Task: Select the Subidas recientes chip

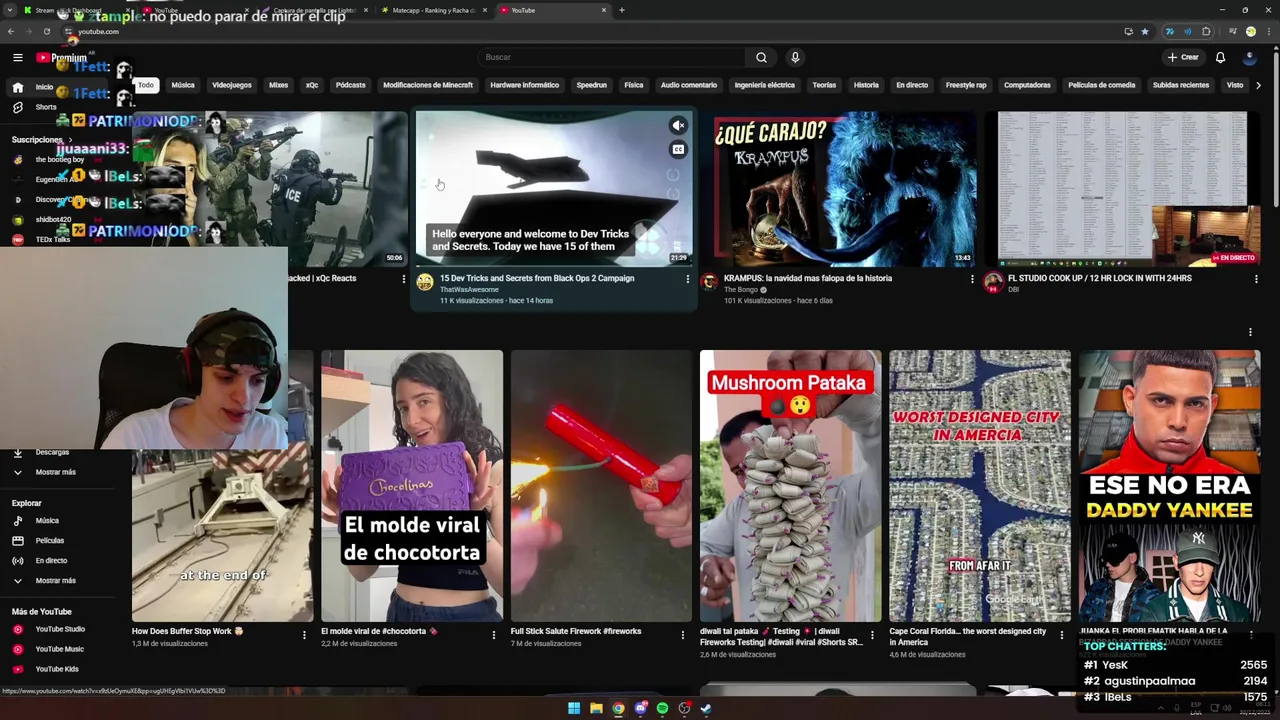Action: click(1181, 85)
